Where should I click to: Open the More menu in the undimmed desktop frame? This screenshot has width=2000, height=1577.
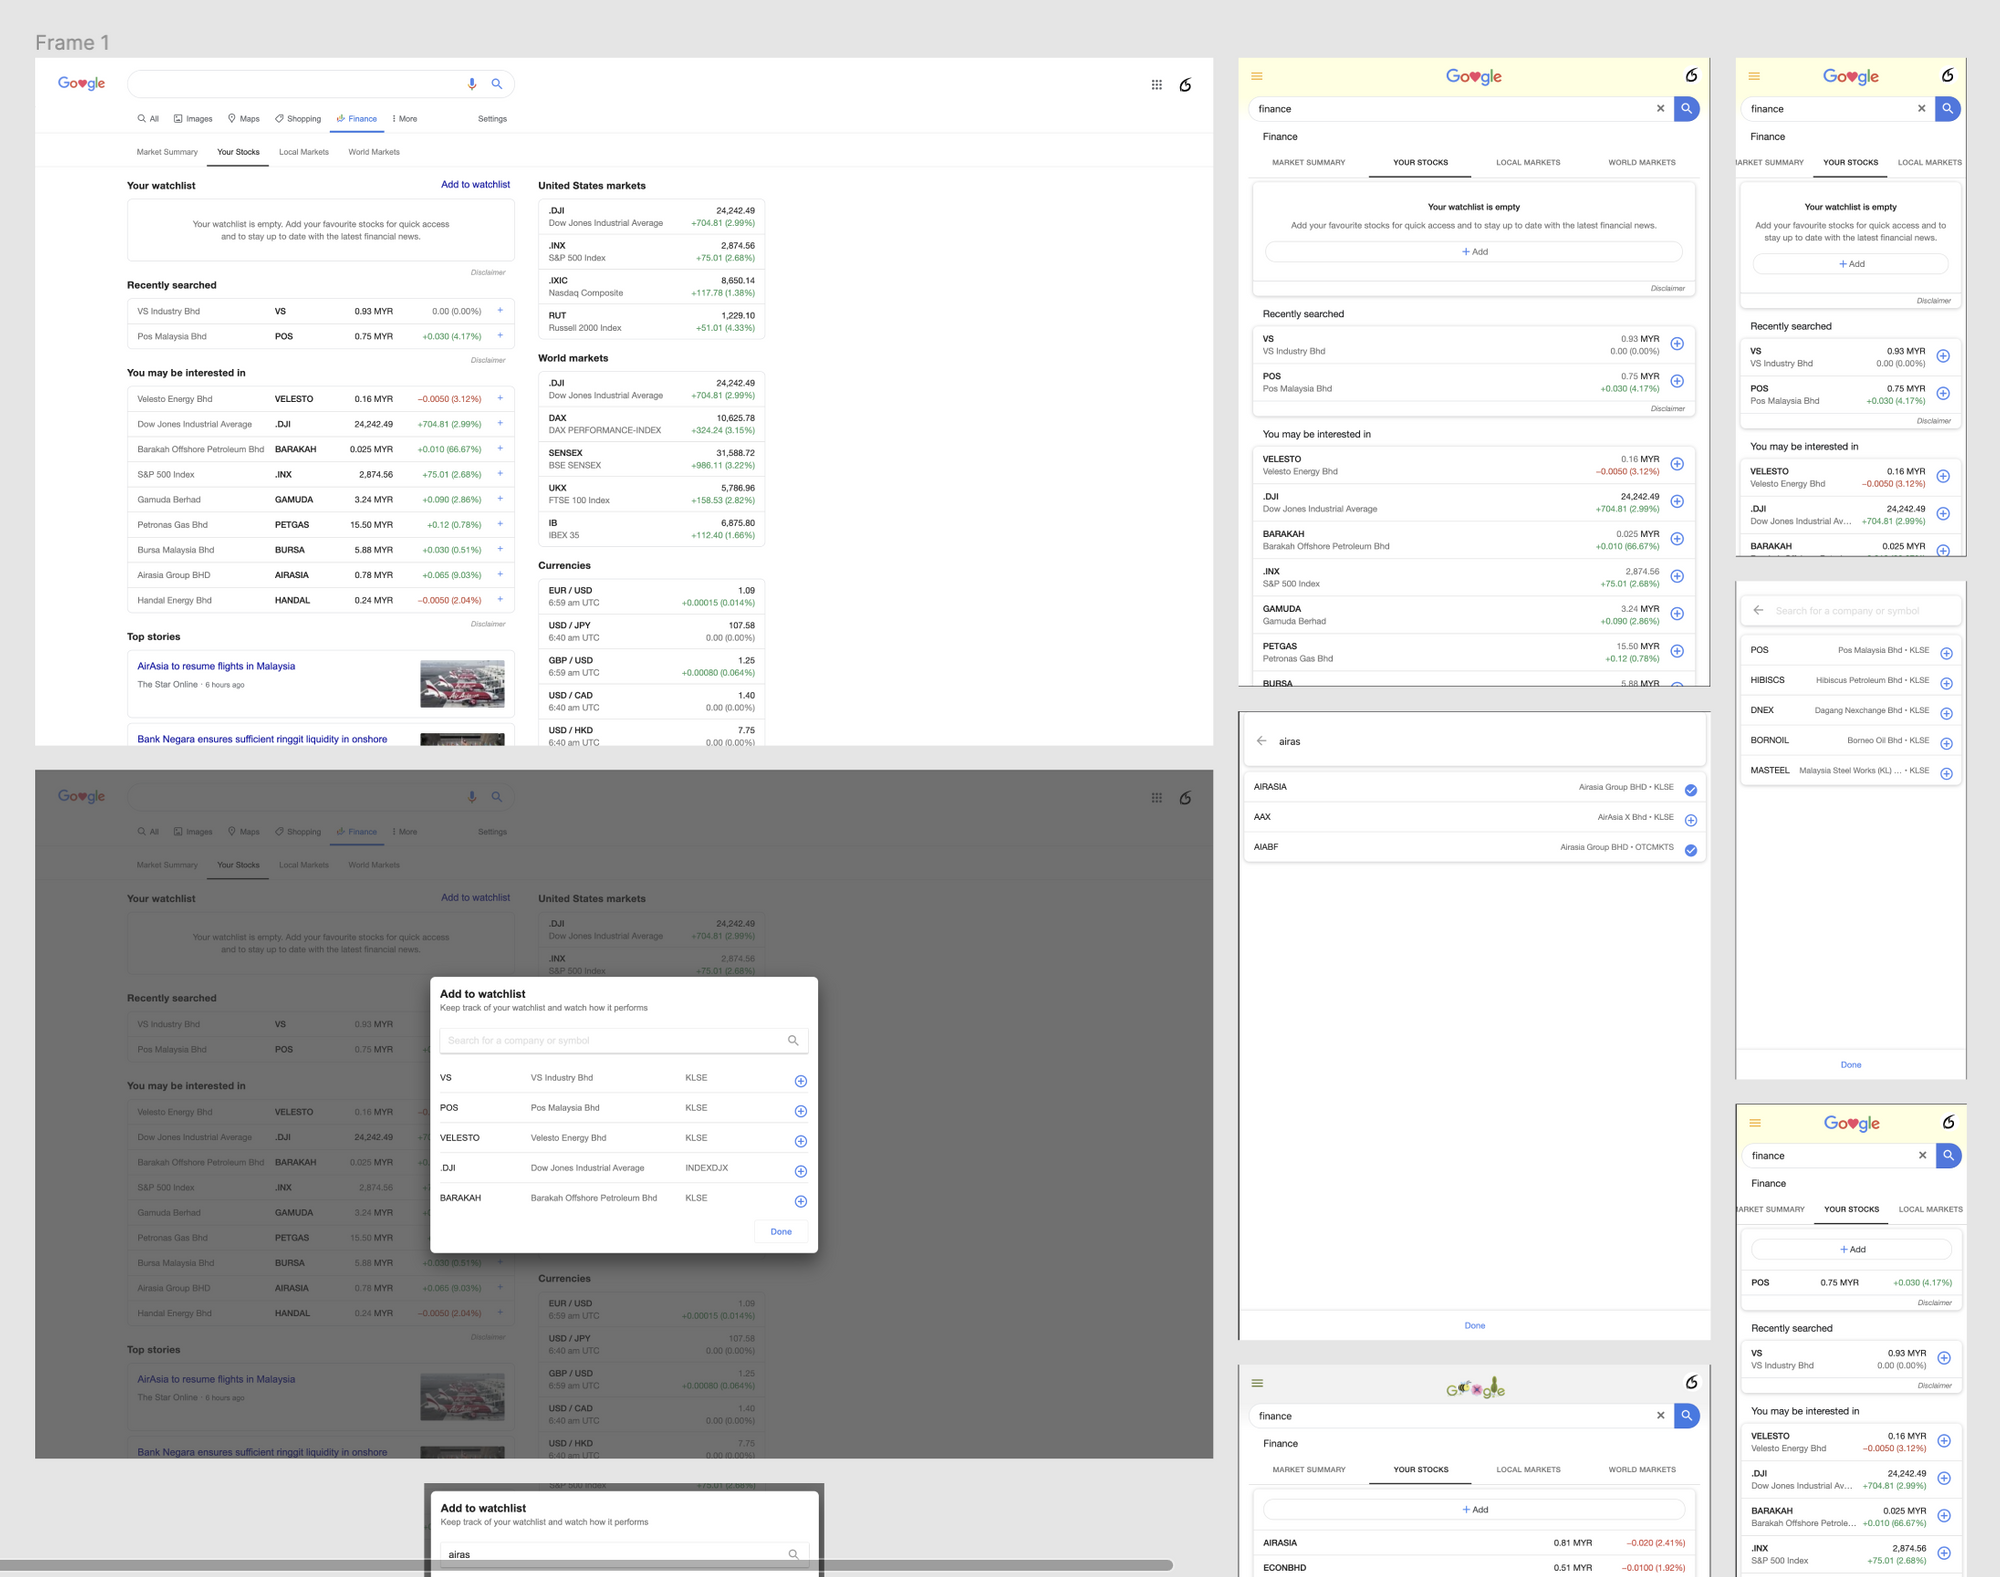[x=405, y=118]
